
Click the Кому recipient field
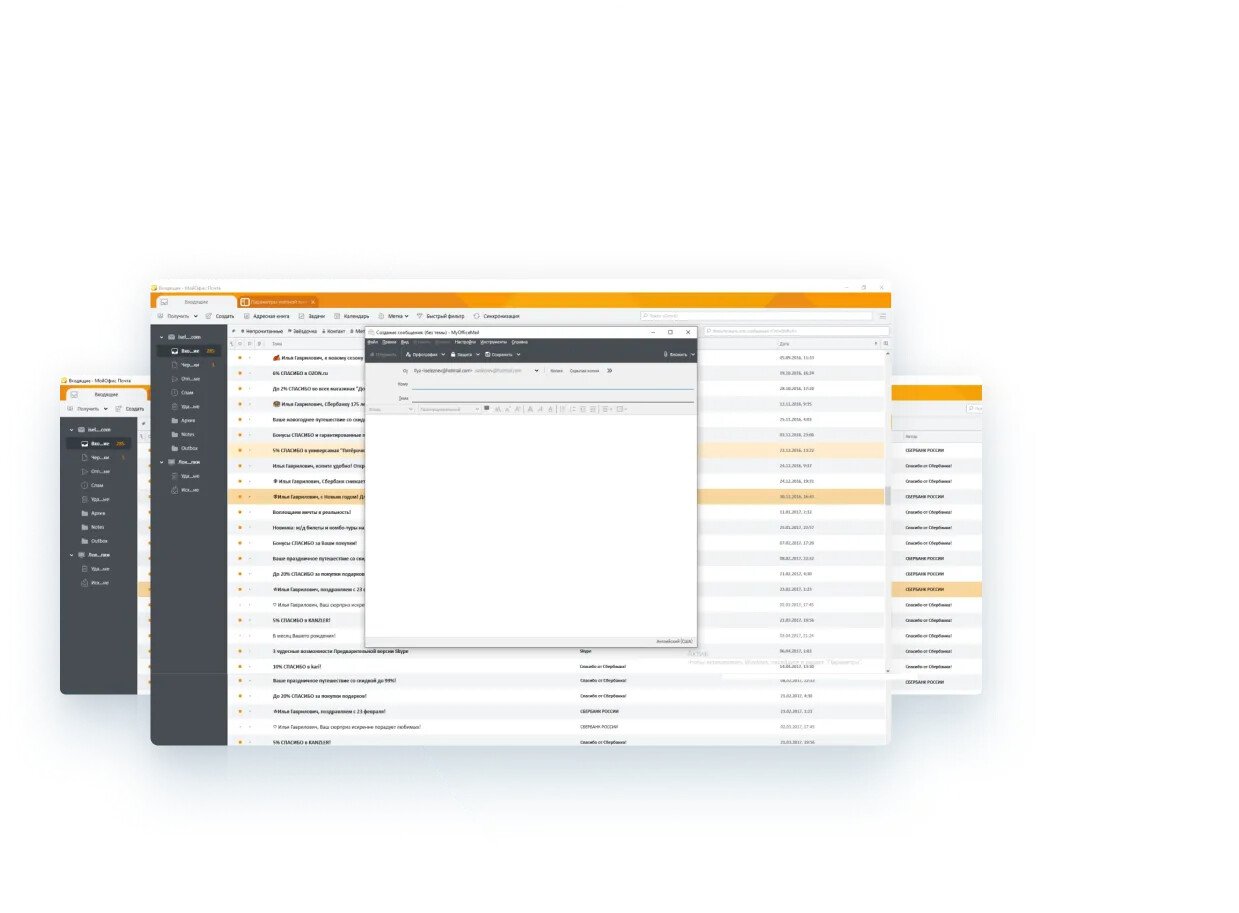point(552,385)
